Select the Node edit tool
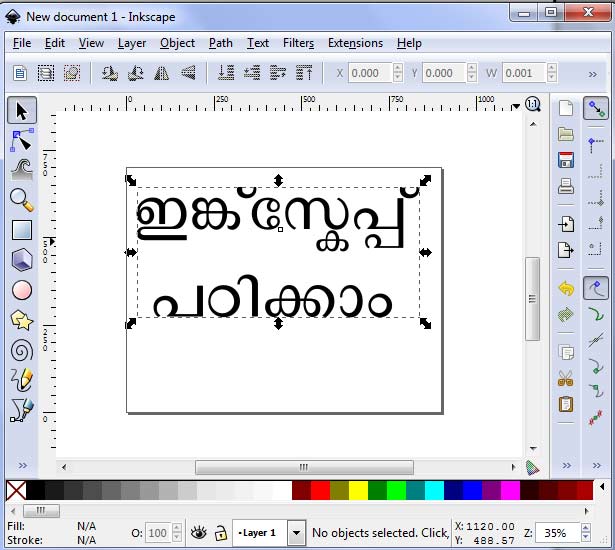Image resolution: width=615 pixels, height=550 pixels. pyautogui.click(x=22, y=140)
